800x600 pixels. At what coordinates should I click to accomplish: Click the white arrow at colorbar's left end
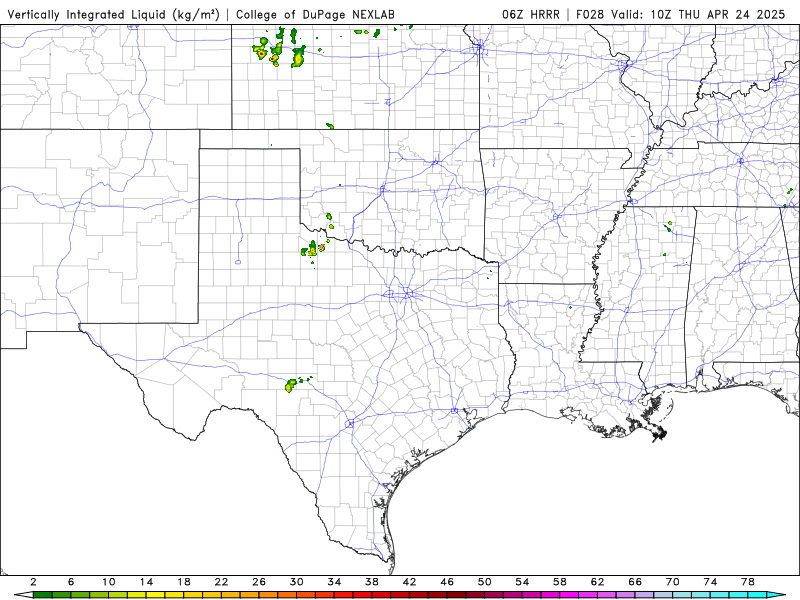[x=23, y=595]
